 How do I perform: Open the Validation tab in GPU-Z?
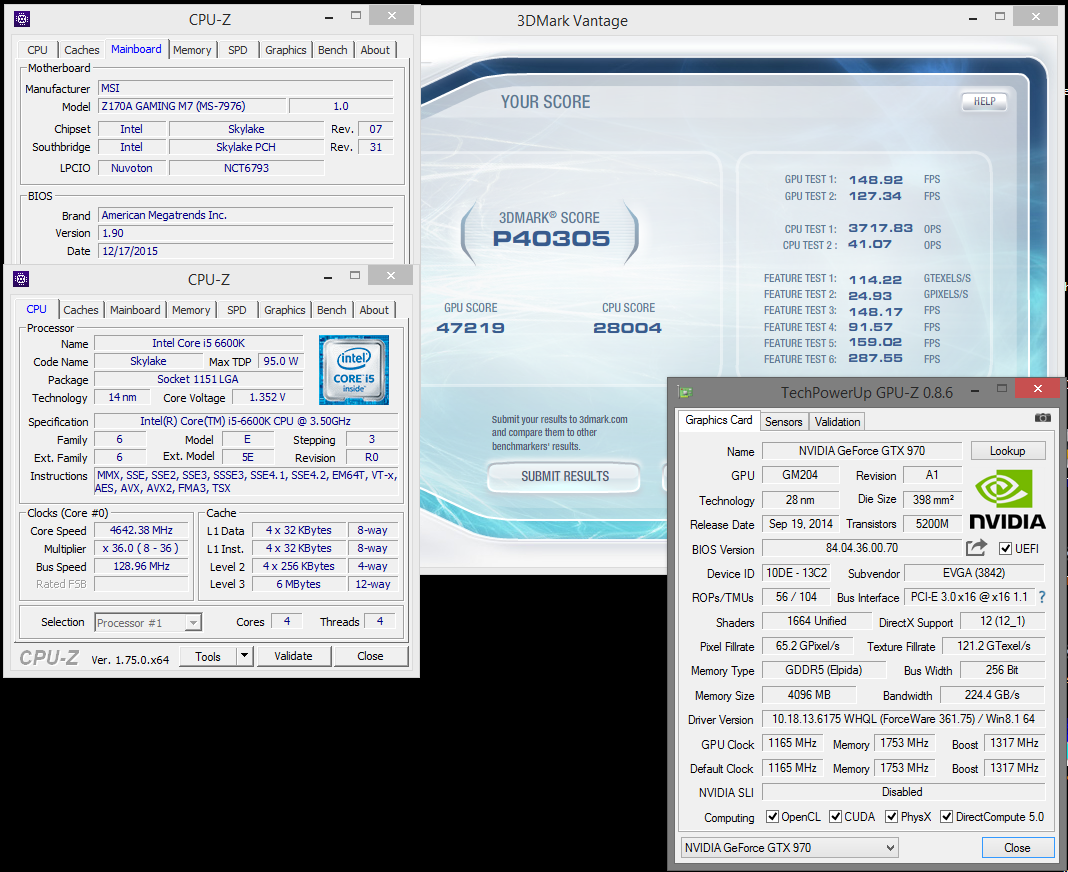point(837,422)
